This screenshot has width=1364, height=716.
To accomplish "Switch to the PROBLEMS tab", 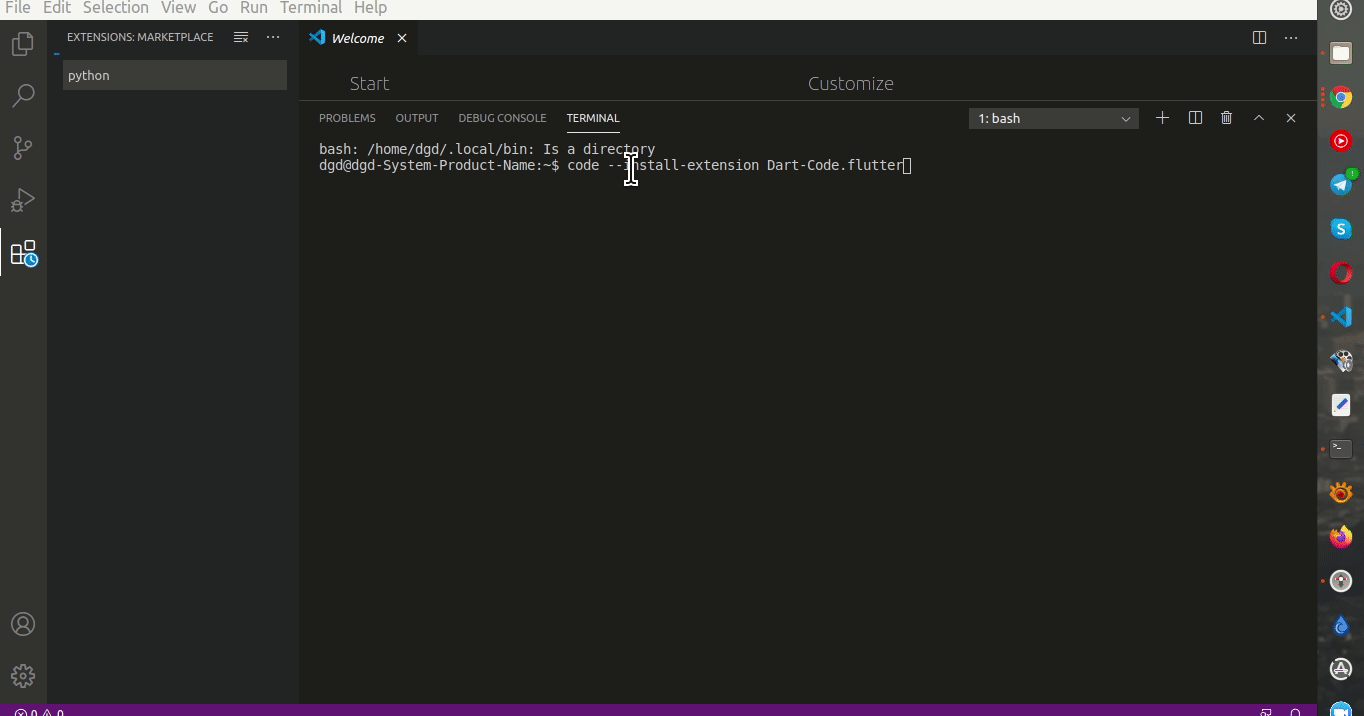I will (347, 118).
